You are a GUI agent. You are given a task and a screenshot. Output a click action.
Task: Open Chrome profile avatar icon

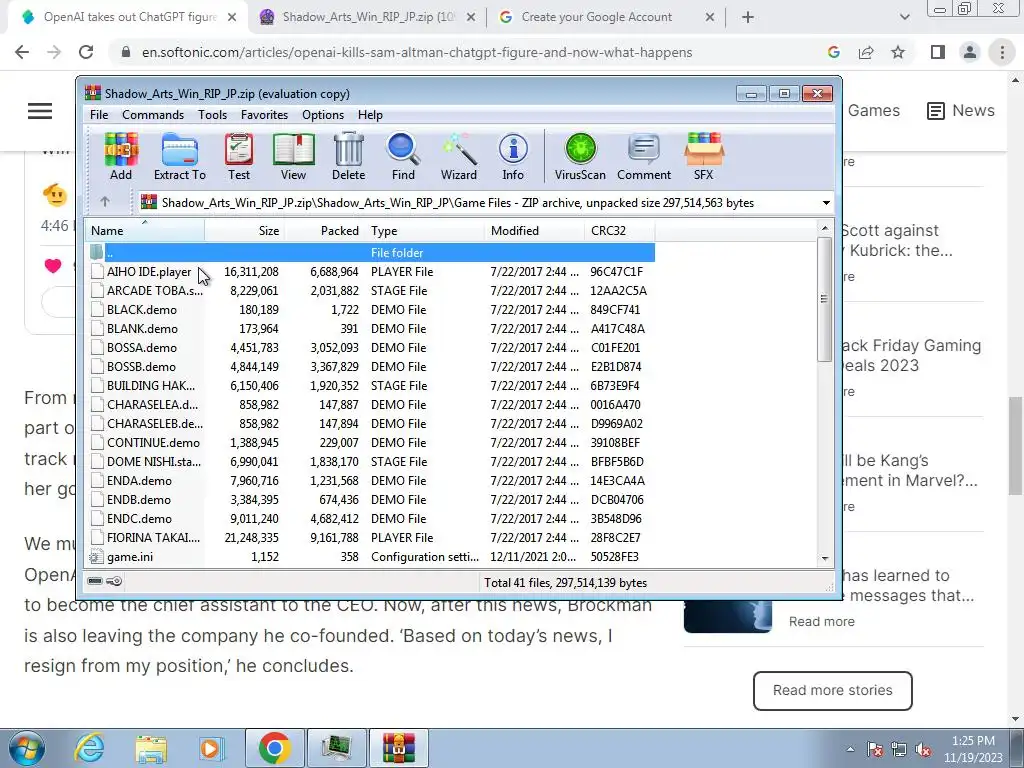pos(970,52)
